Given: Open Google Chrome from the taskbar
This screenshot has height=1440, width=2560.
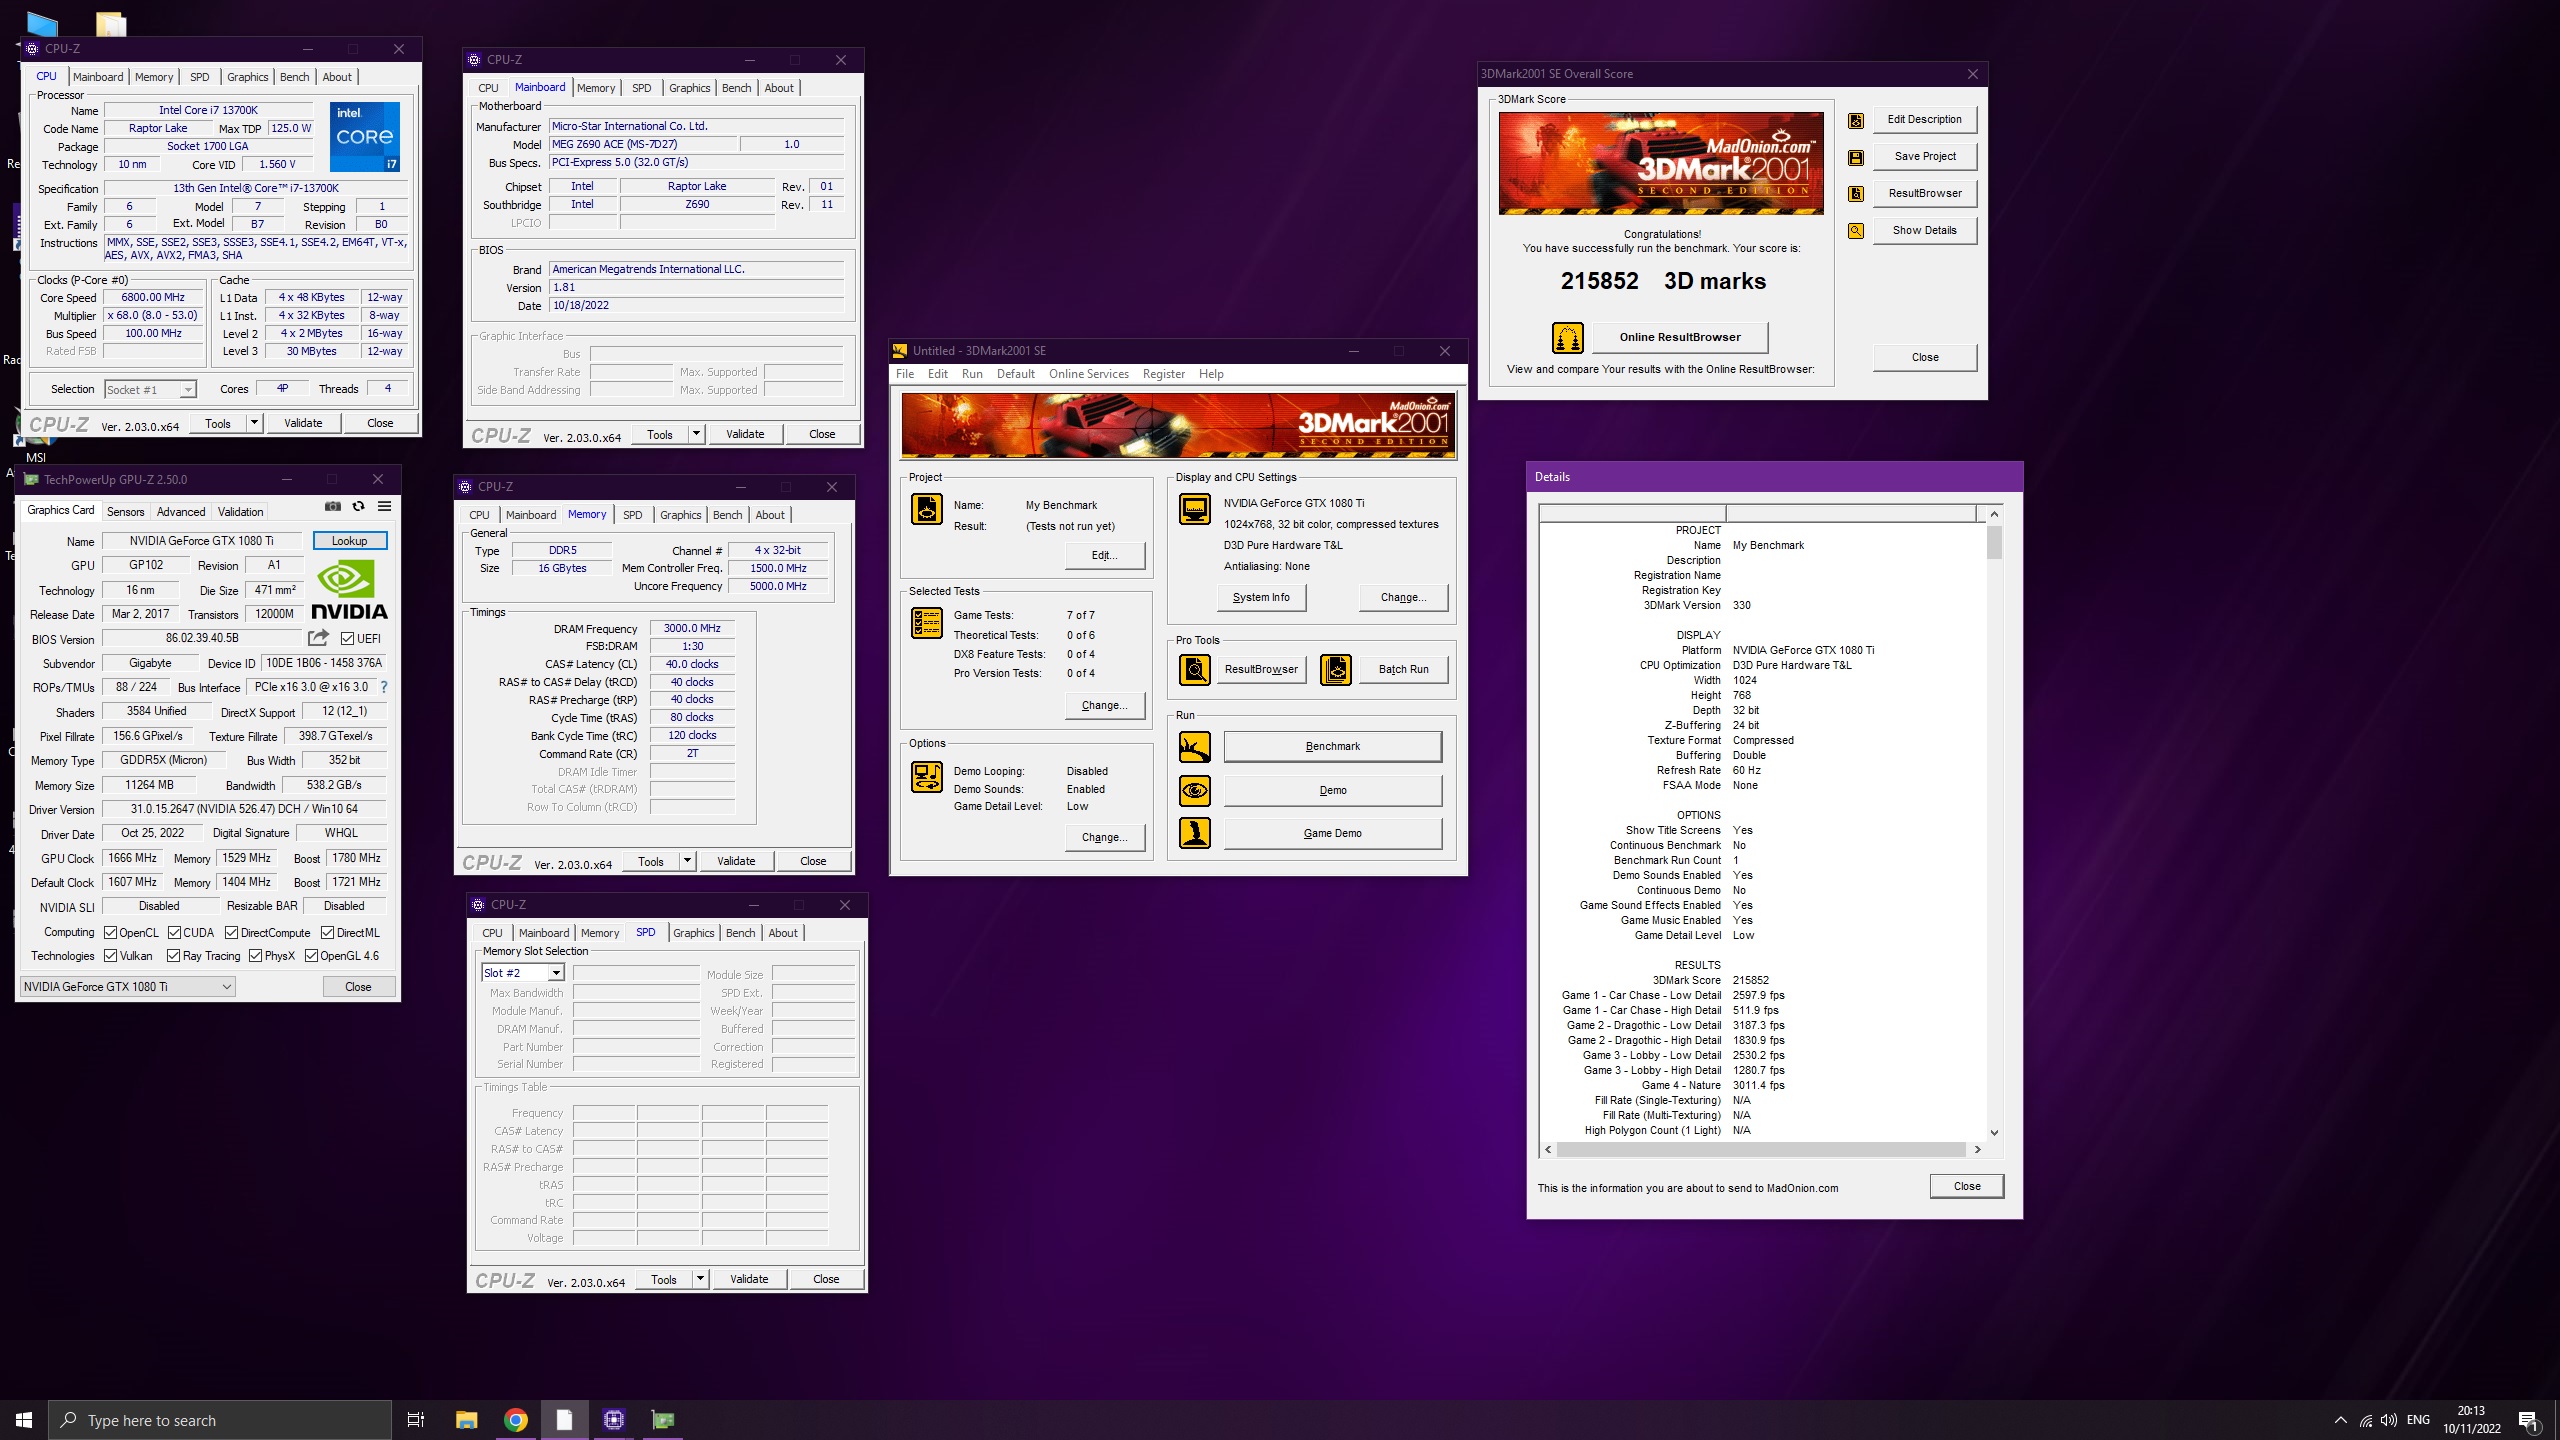Looking at the screenshot, I should tap(516, 1420).
